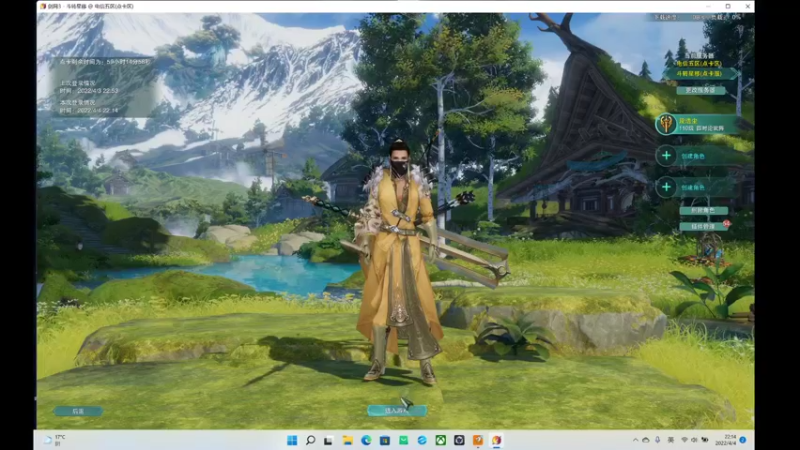Click the volume speaker tray icon
Viewport: 800px width, 450px height.
694,440
